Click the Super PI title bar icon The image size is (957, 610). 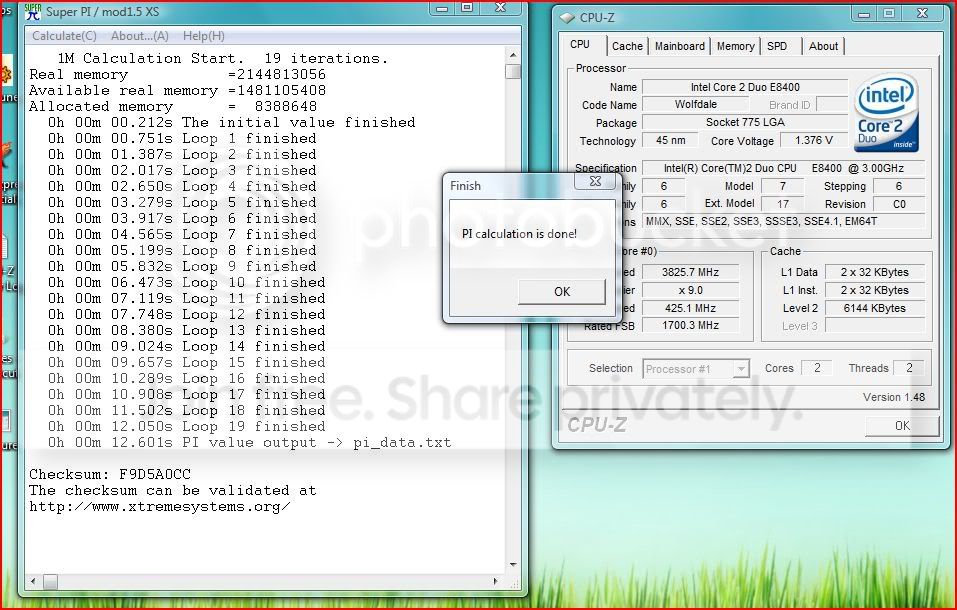[32, 12]
